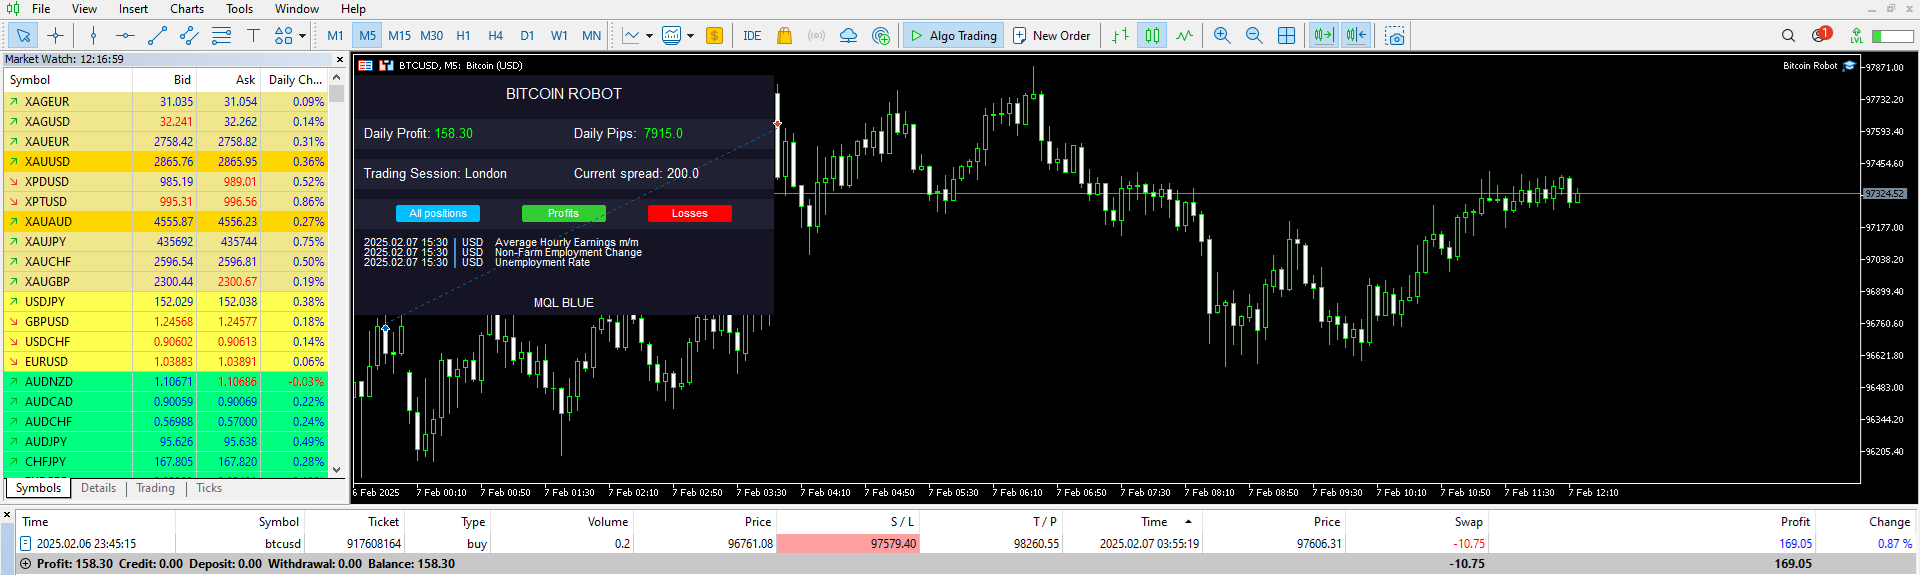Click the LVL level icon
This screenshot has width=1920, height=575.
[1856, 36]
